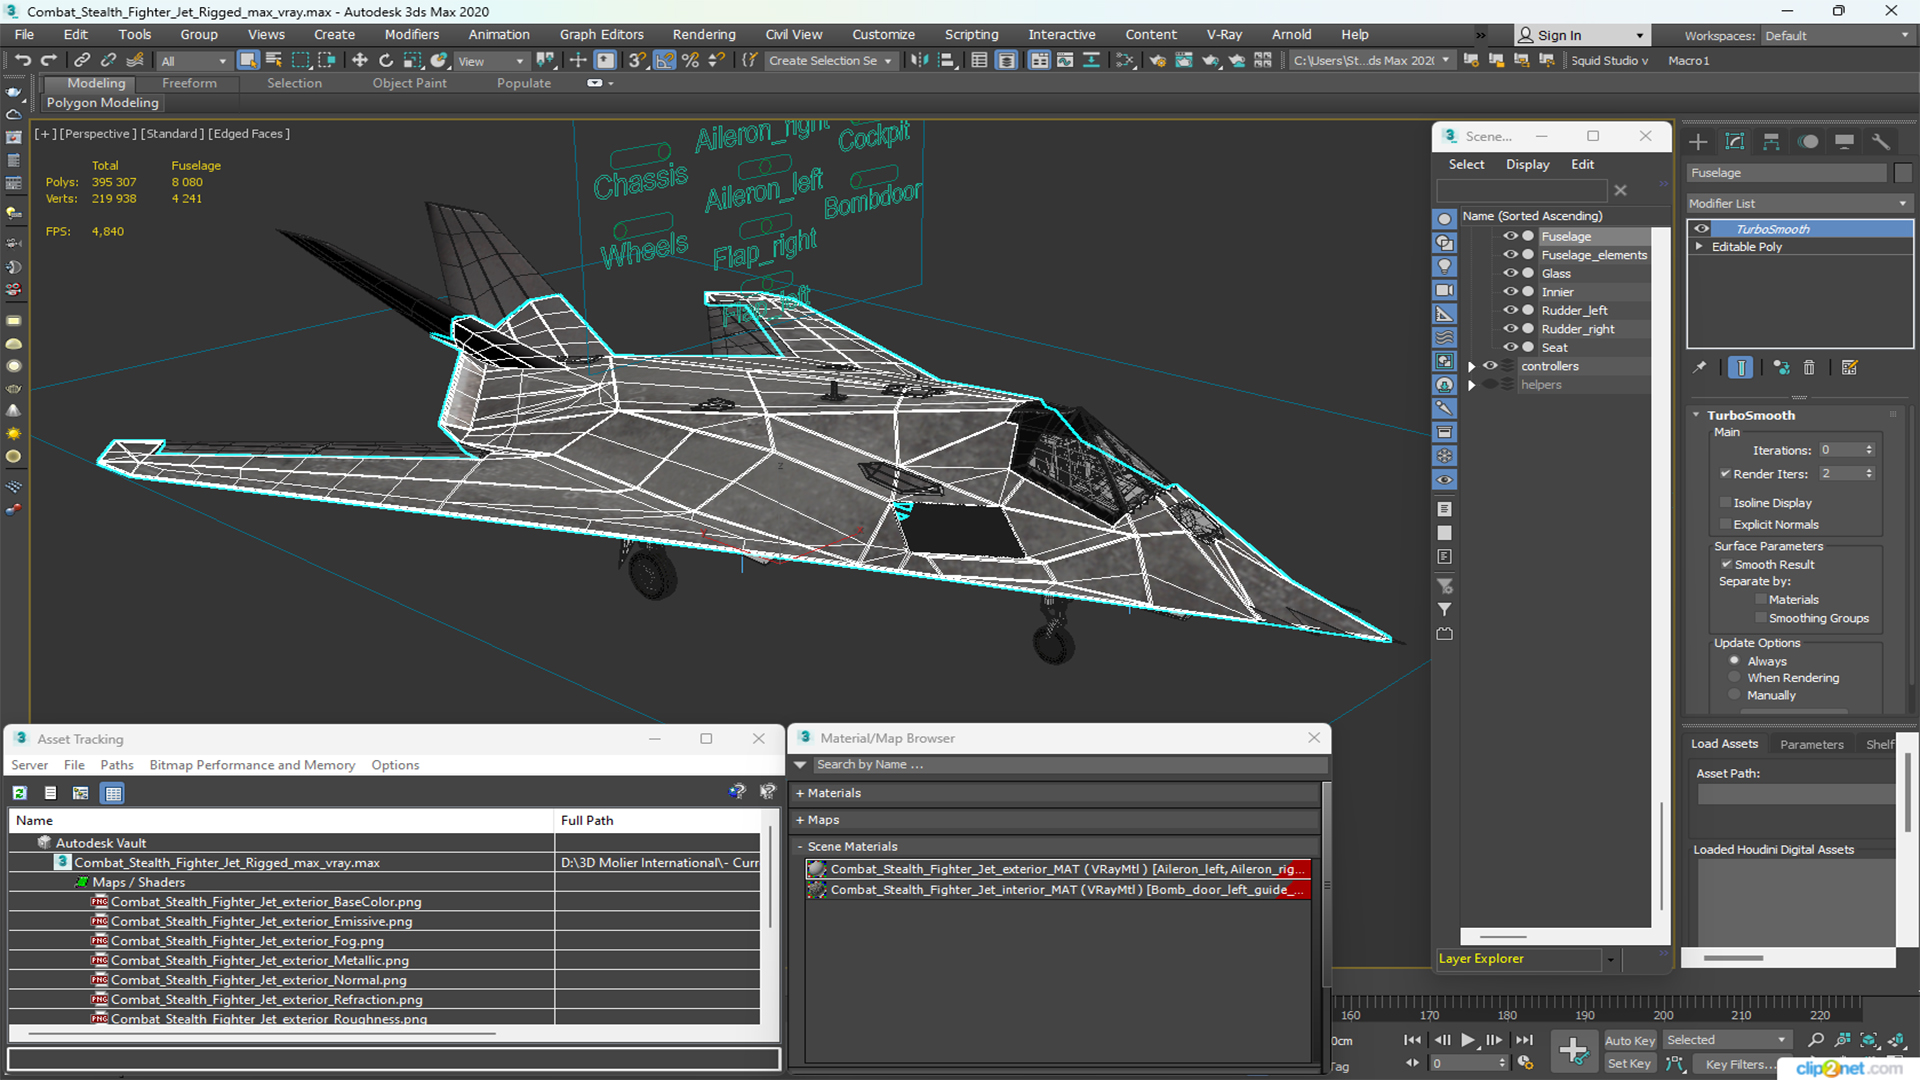The width and height of the screenshot is (1920, 1080).
Task: Enable Explicit Normals checkbox
Action: click(1725, 525)
